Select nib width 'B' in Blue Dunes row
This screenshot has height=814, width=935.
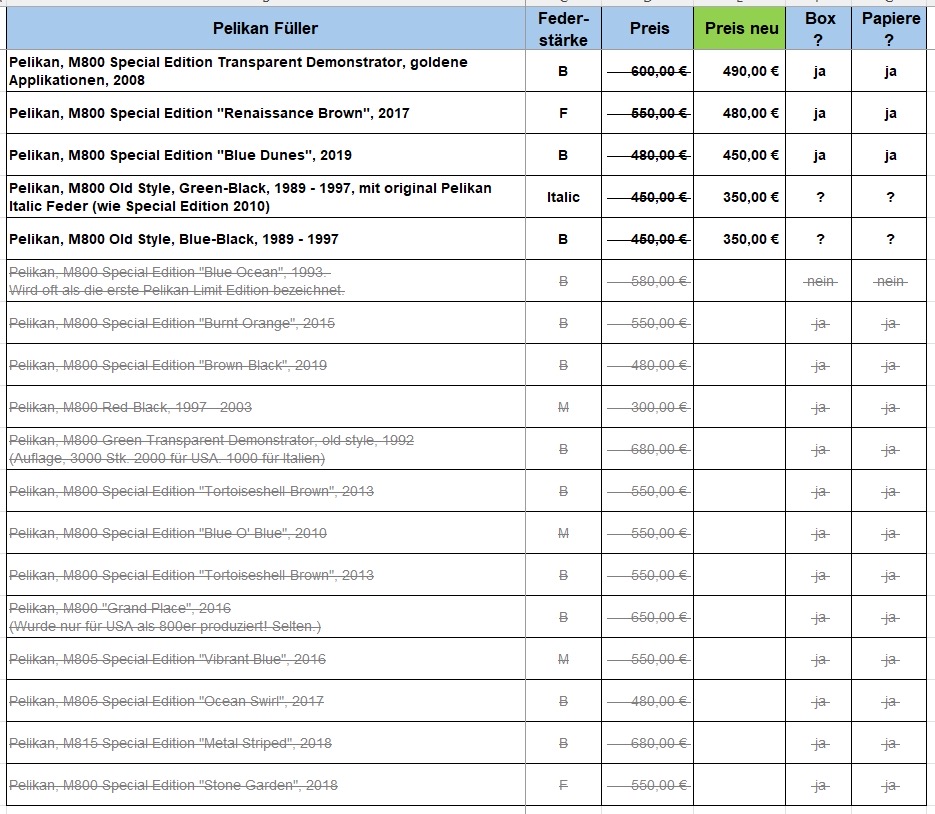(563, 155)
